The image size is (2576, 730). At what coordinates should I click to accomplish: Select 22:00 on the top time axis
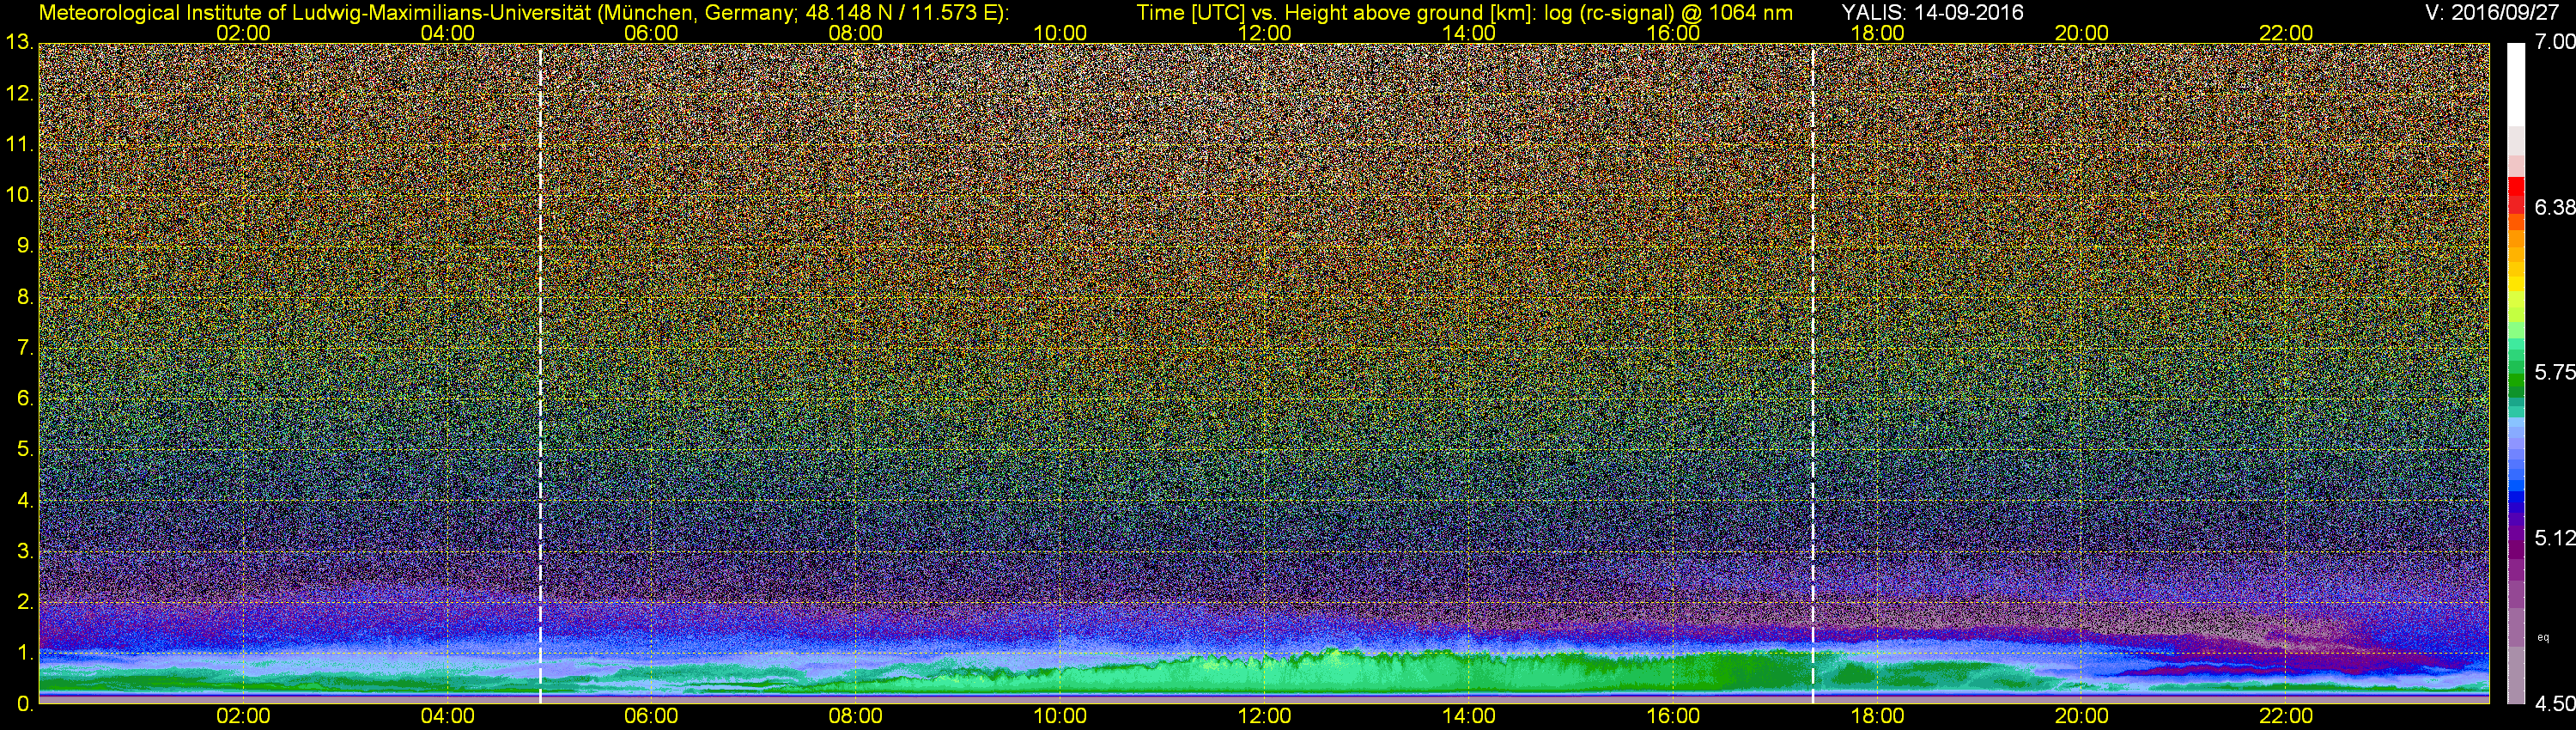(2286, 33)
